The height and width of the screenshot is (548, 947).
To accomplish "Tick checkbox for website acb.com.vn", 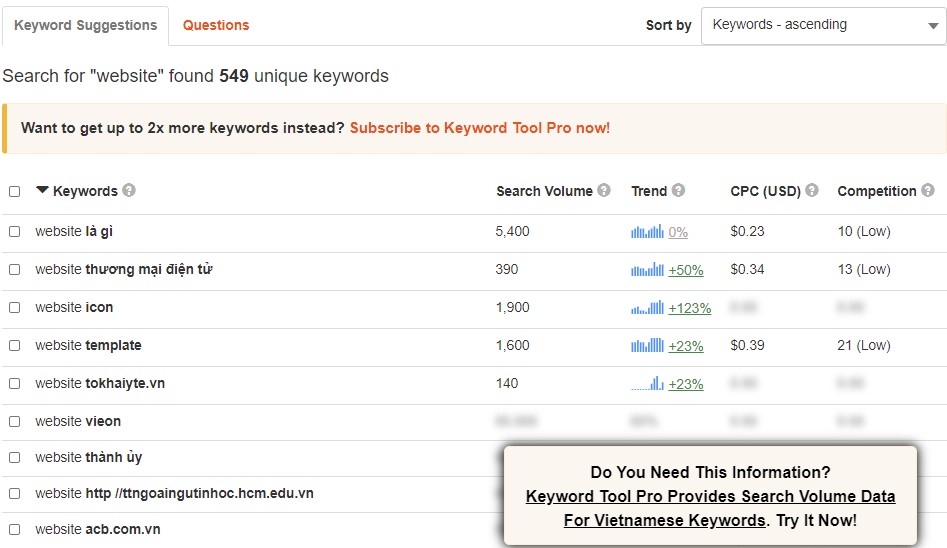I will coord(14,530).
